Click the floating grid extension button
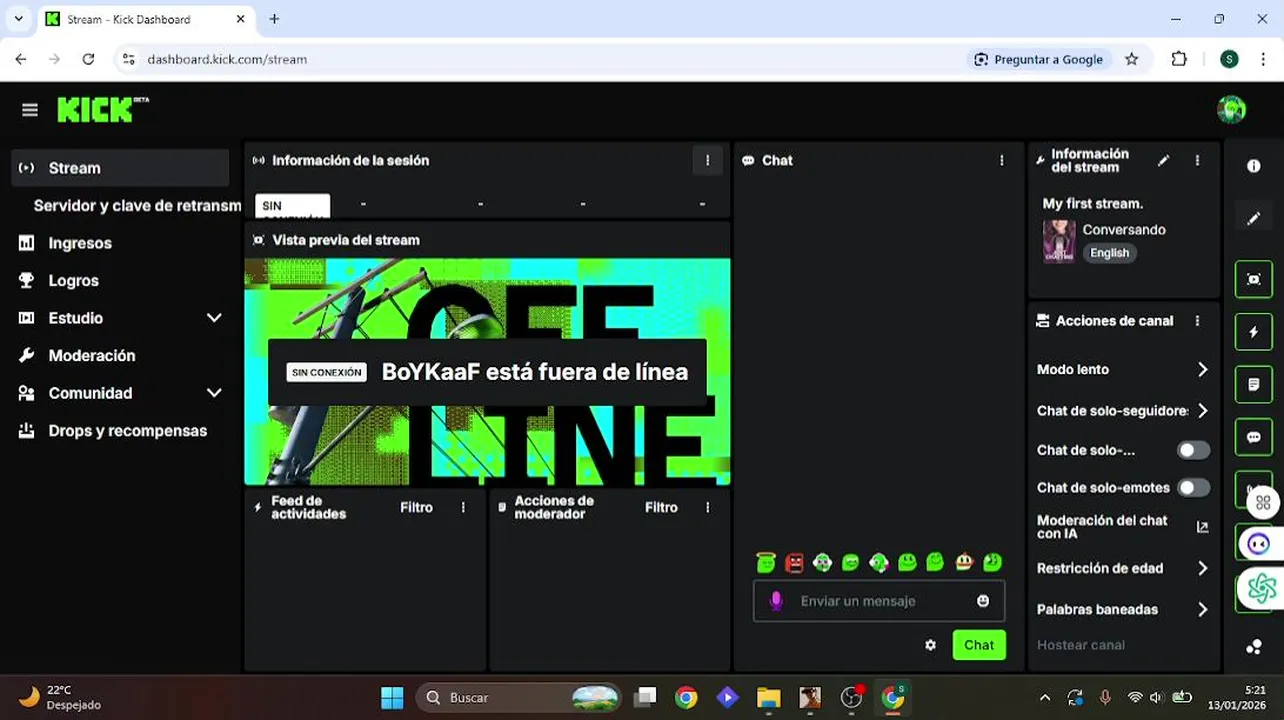 [x=1262, y=502]
